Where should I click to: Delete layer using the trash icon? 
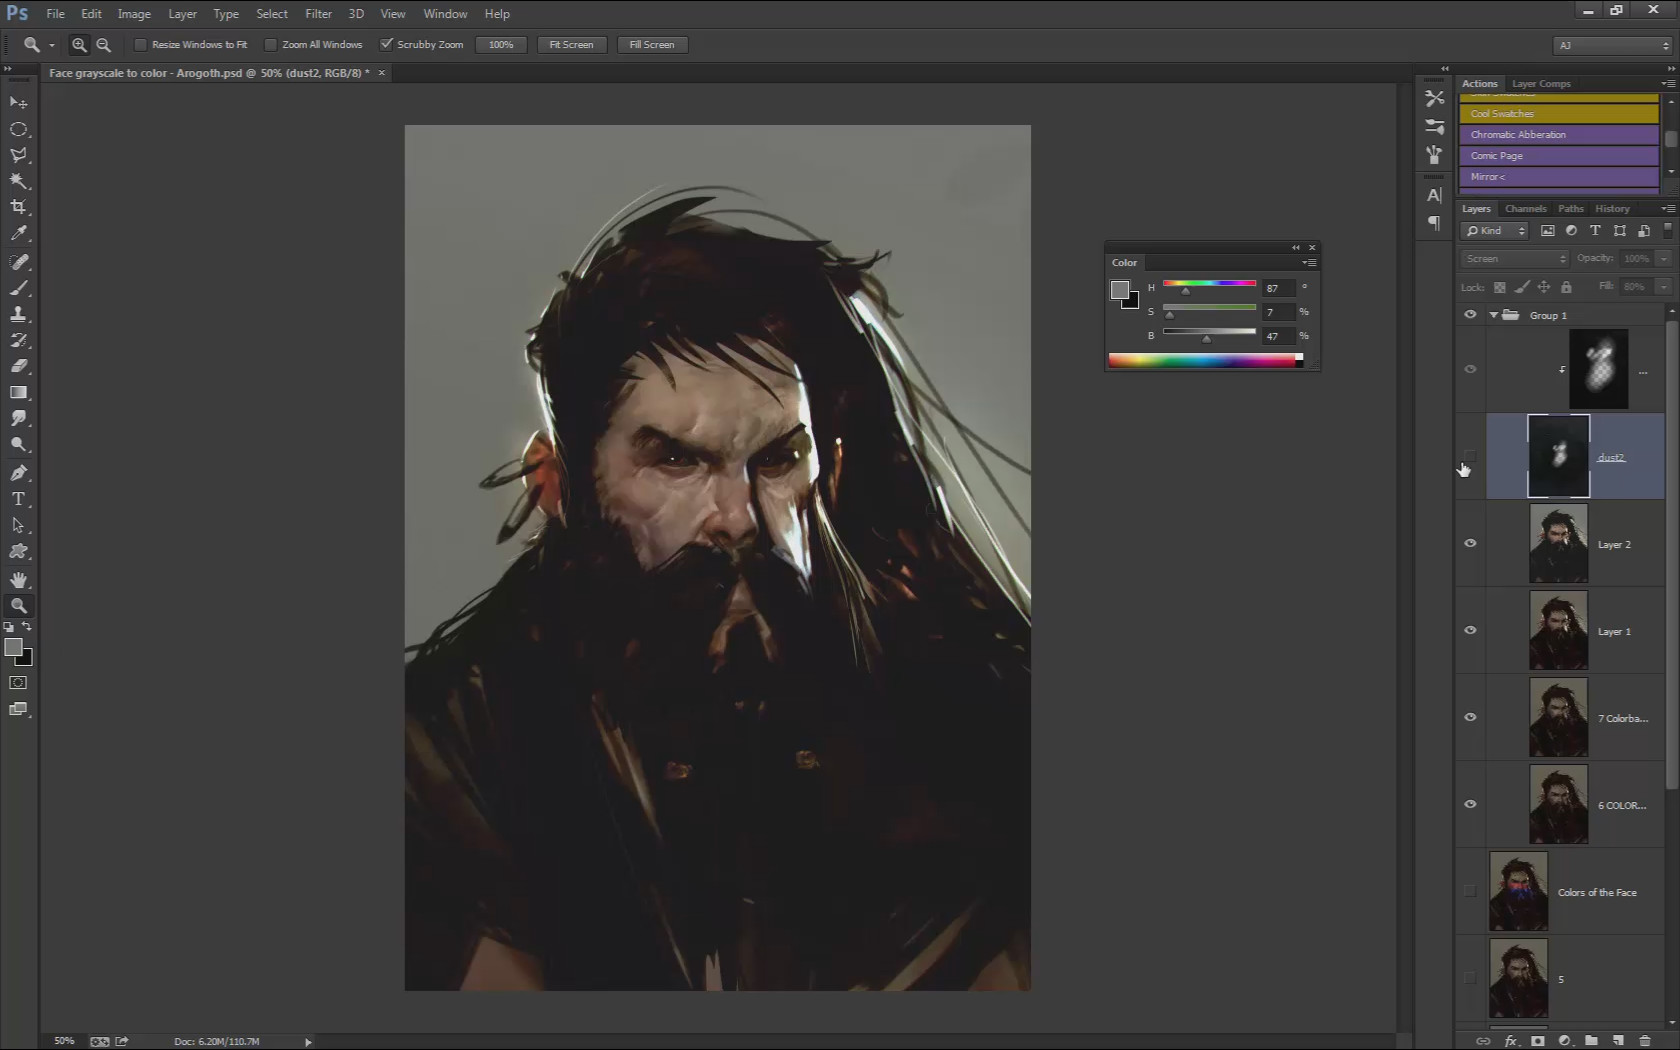[1645, 1041]
